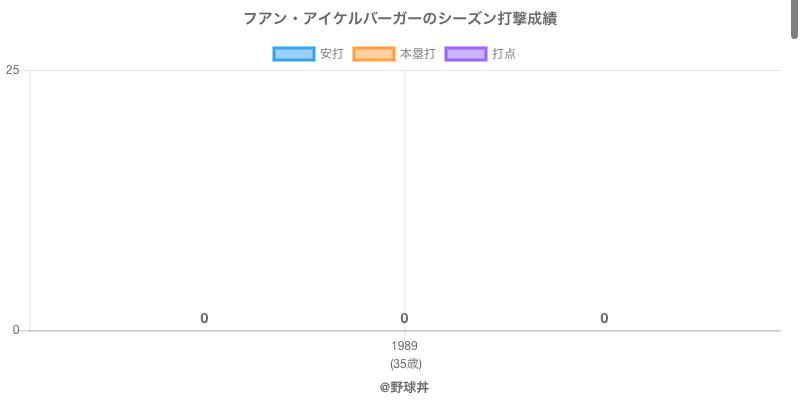Select the rightmost 0 data label

(x=604, y=318)
